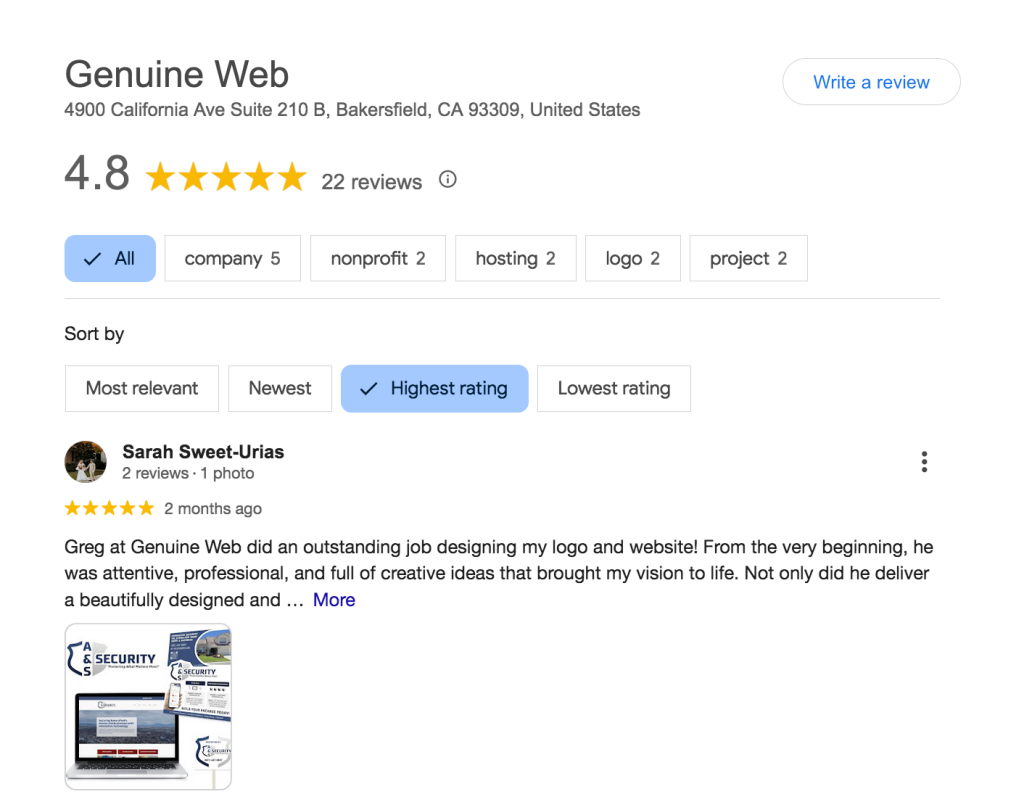Sort reviews by Most relevant

tap(142, 388)
